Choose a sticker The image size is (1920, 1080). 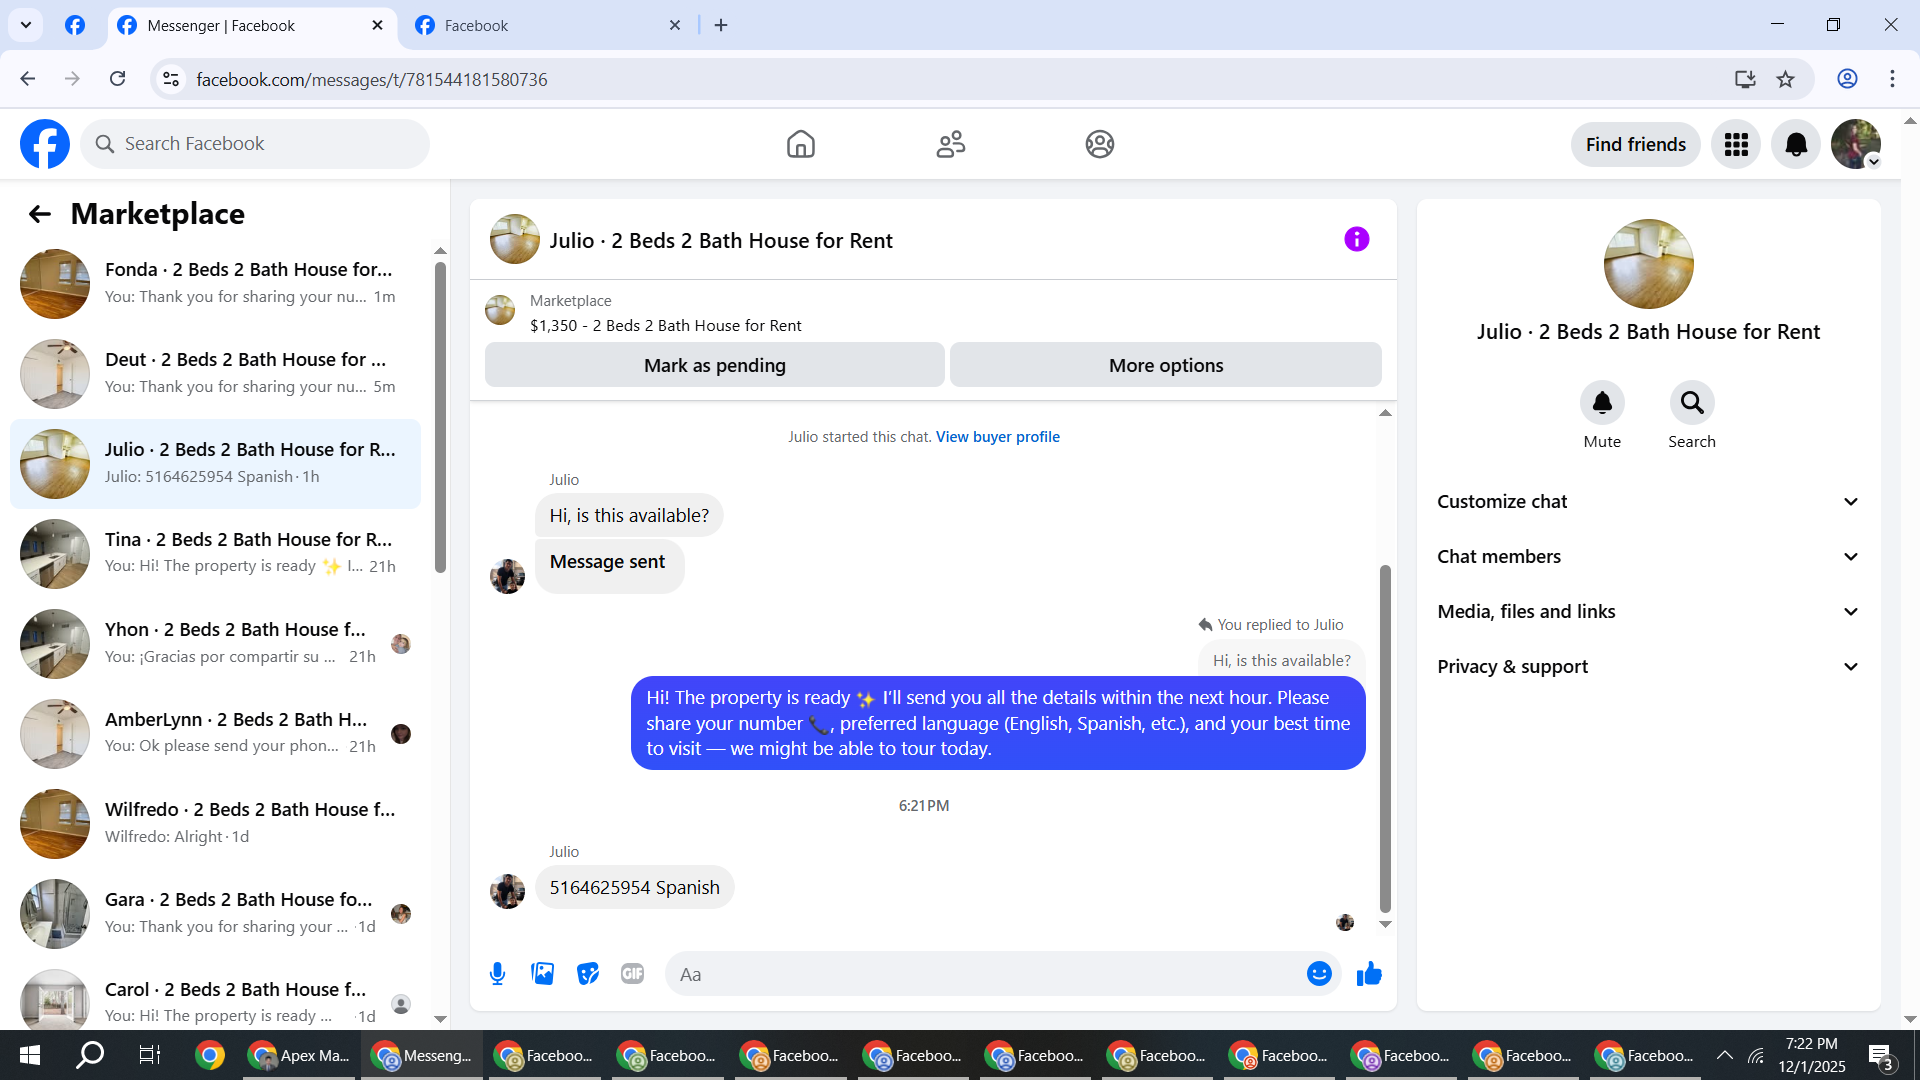pyautogui.click(x=588, y=974)
